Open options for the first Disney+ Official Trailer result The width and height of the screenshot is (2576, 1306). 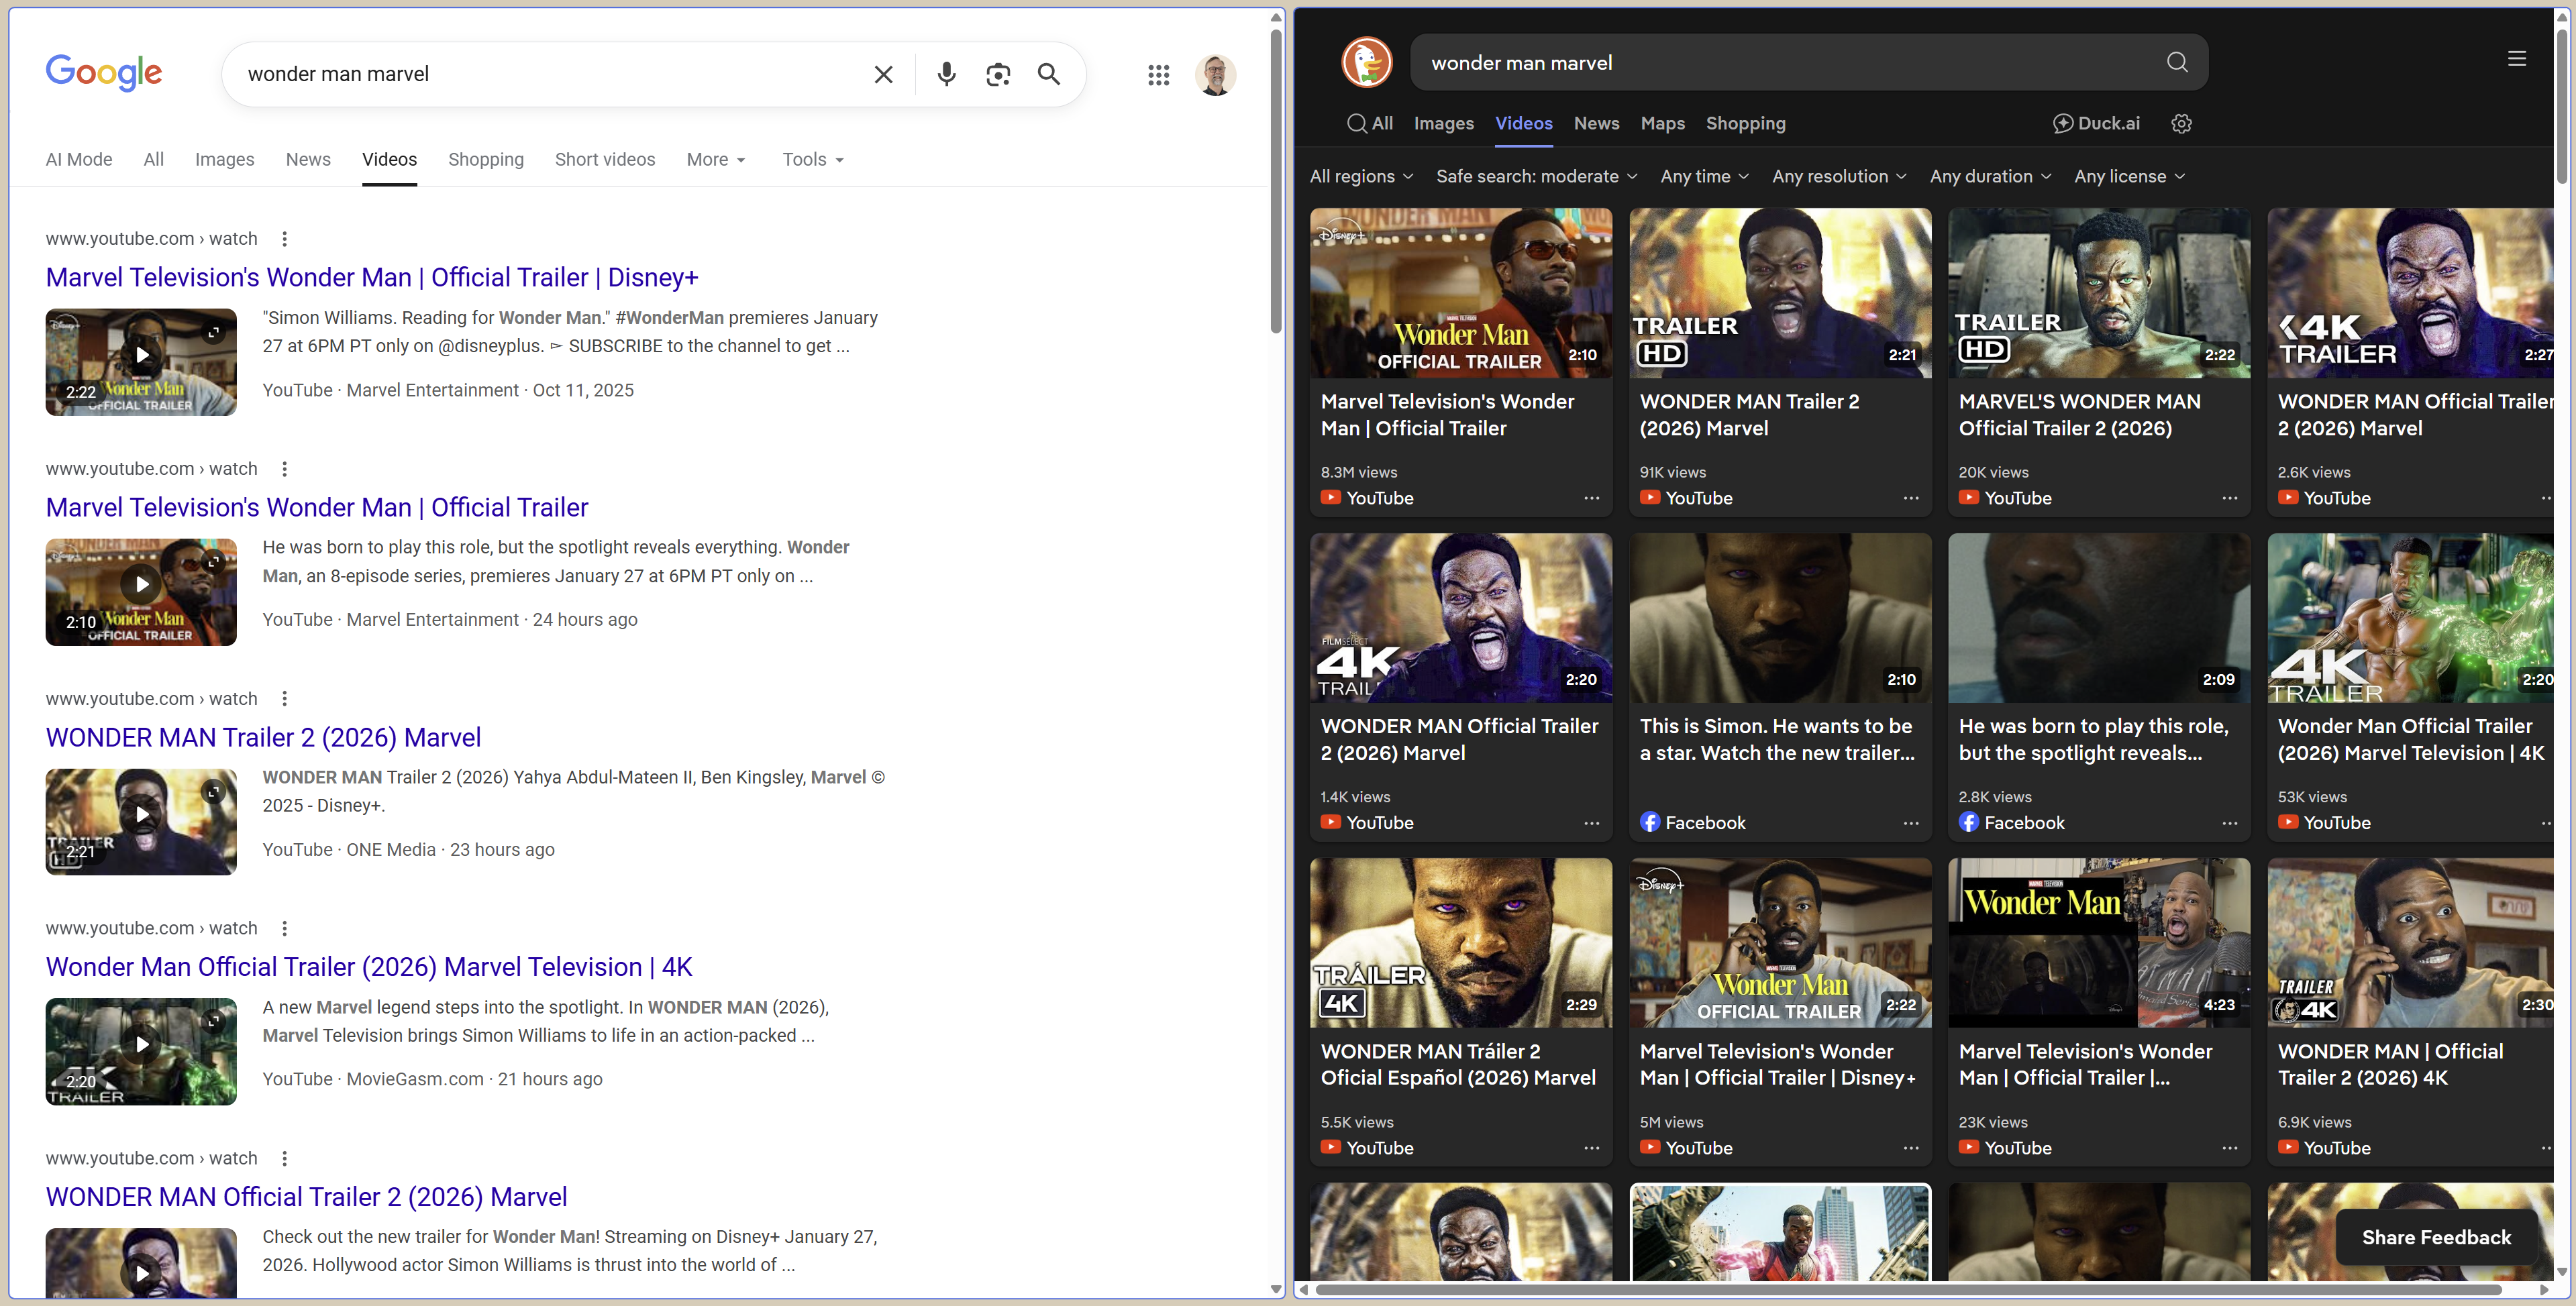click(x=285, y=239)
